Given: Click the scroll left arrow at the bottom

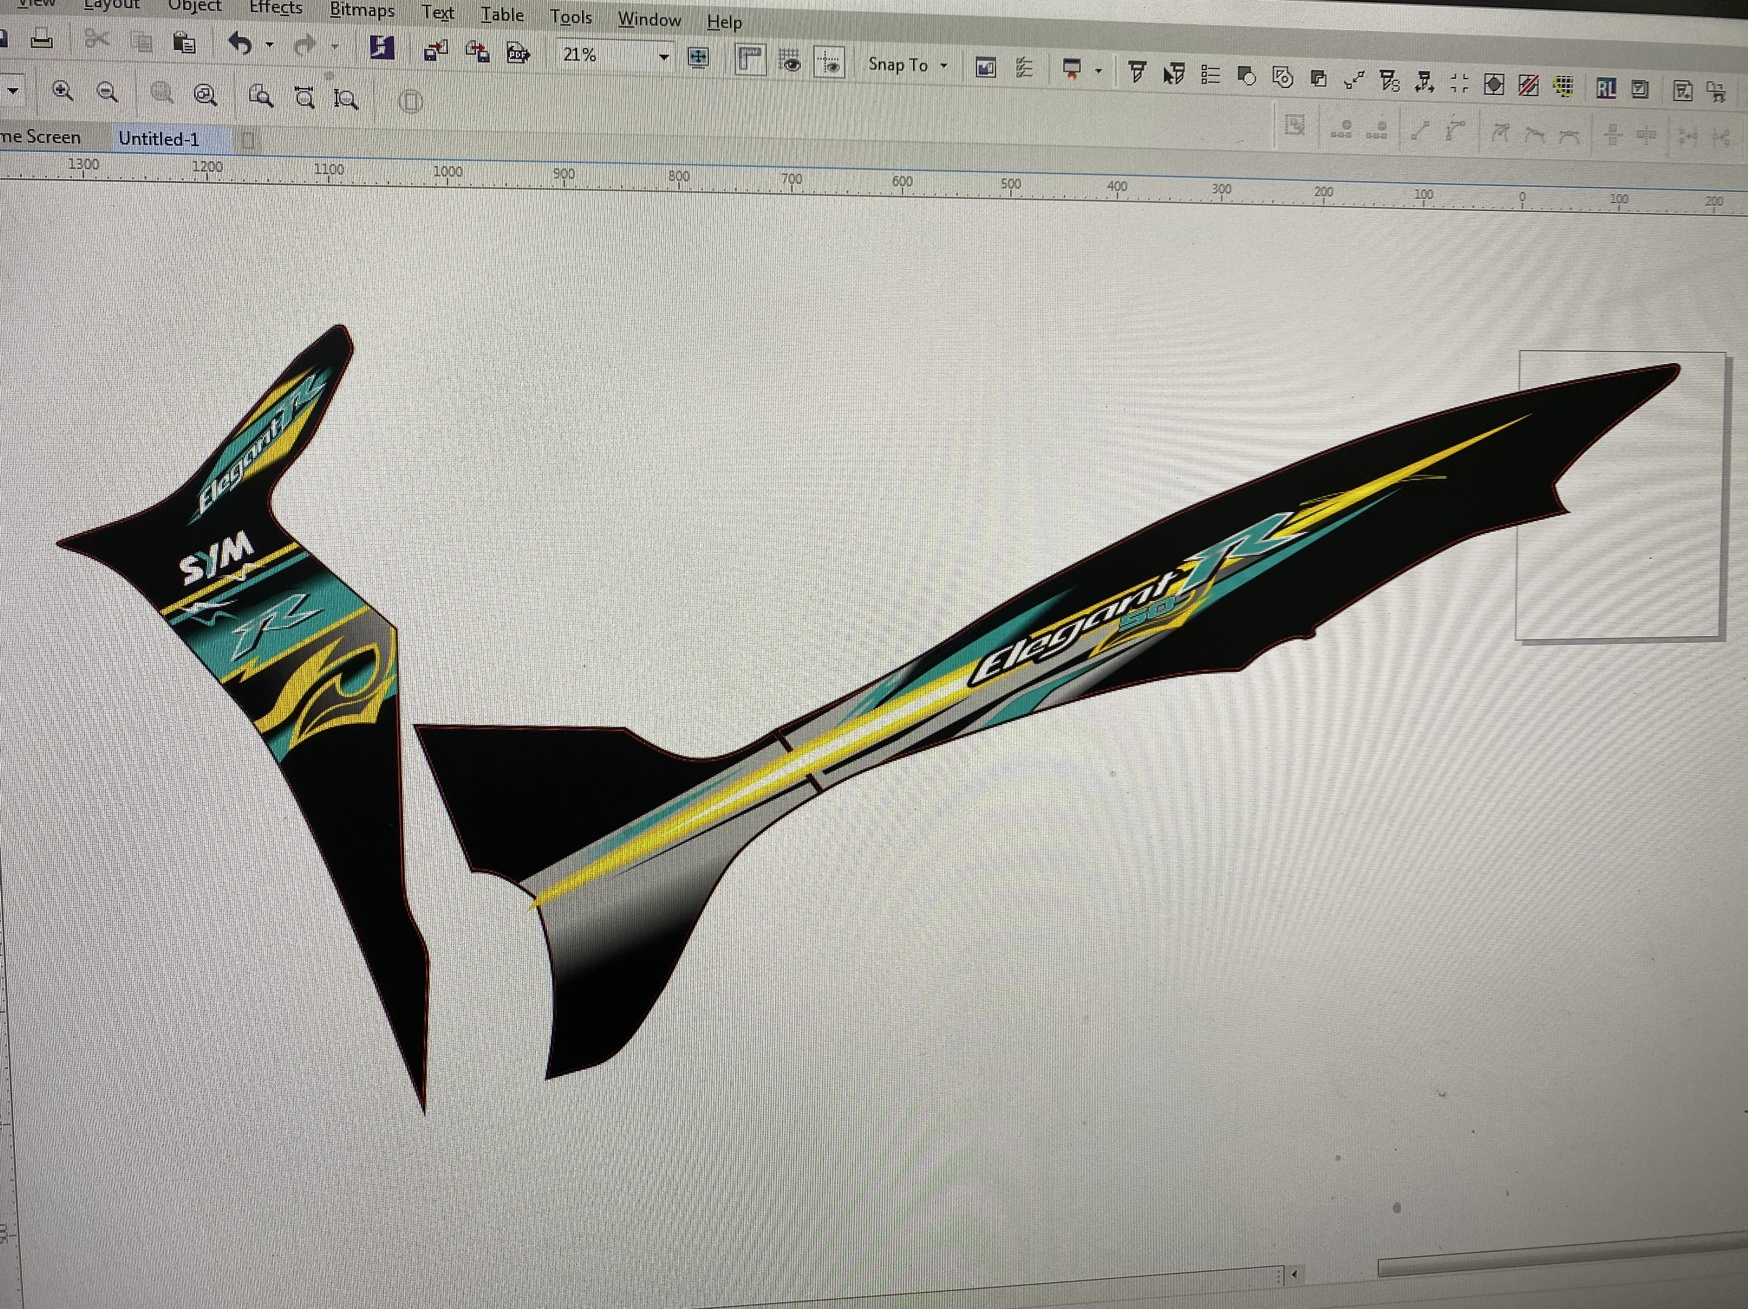Looking at the screenshot, I should click(1294, 1274).
